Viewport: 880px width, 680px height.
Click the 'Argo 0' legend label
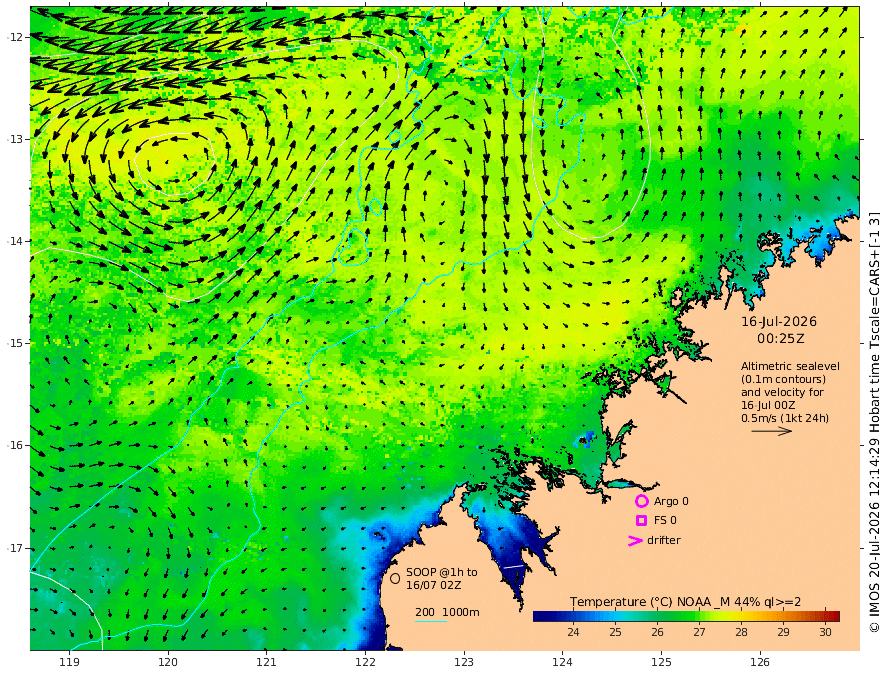point(671,501)
